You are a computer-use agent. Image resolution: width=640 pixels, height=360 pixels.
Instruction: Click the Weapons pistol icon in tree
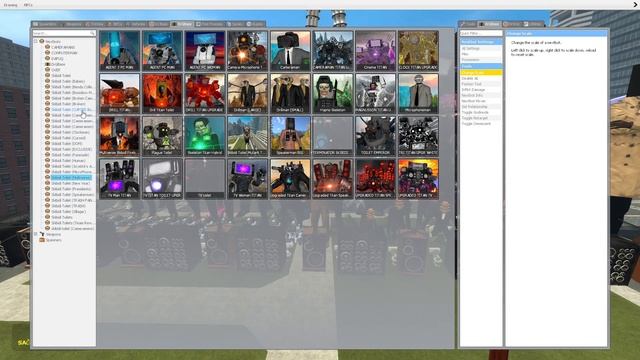click(42, 234)
